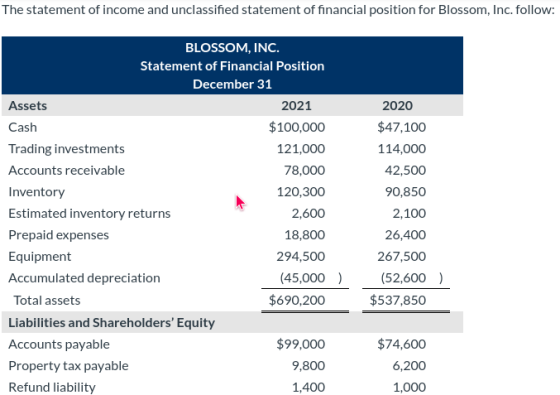Click the Total assets $690,200 figure

point(297,300)
